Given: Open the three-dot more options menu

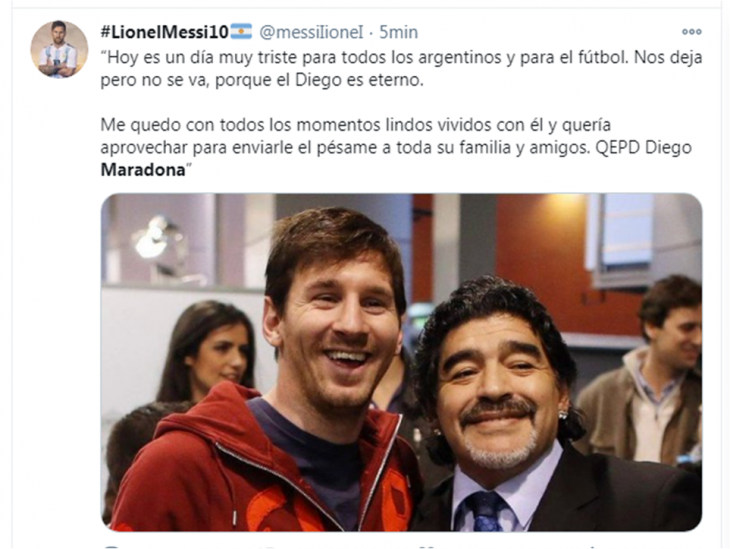Looking at the screenshot, I should pos(691,32).
